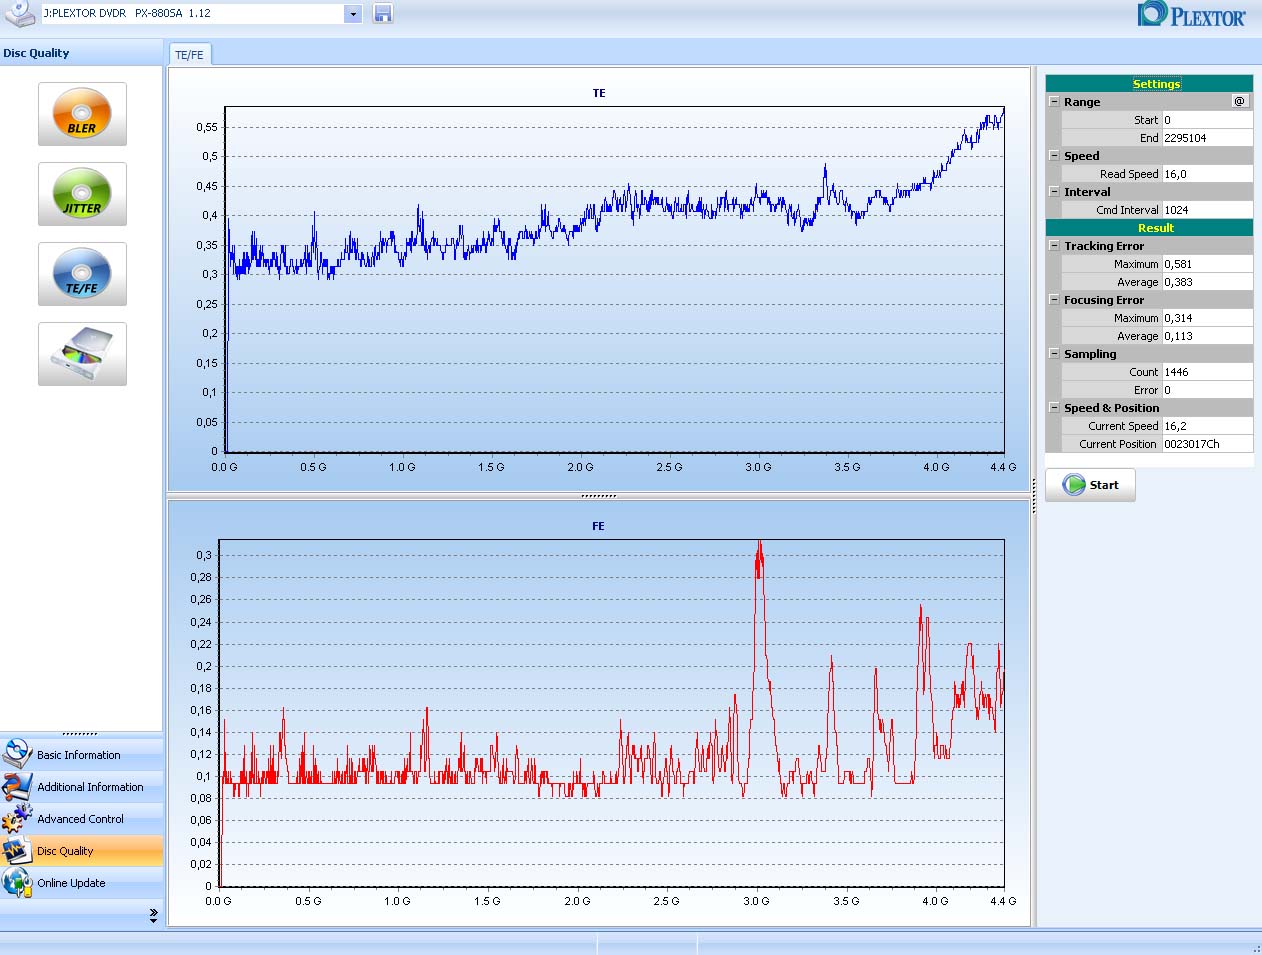Click Tracking Error Maximum value 0,581
This screenshot has height=955, width=1262.
tap(1207, 264)
